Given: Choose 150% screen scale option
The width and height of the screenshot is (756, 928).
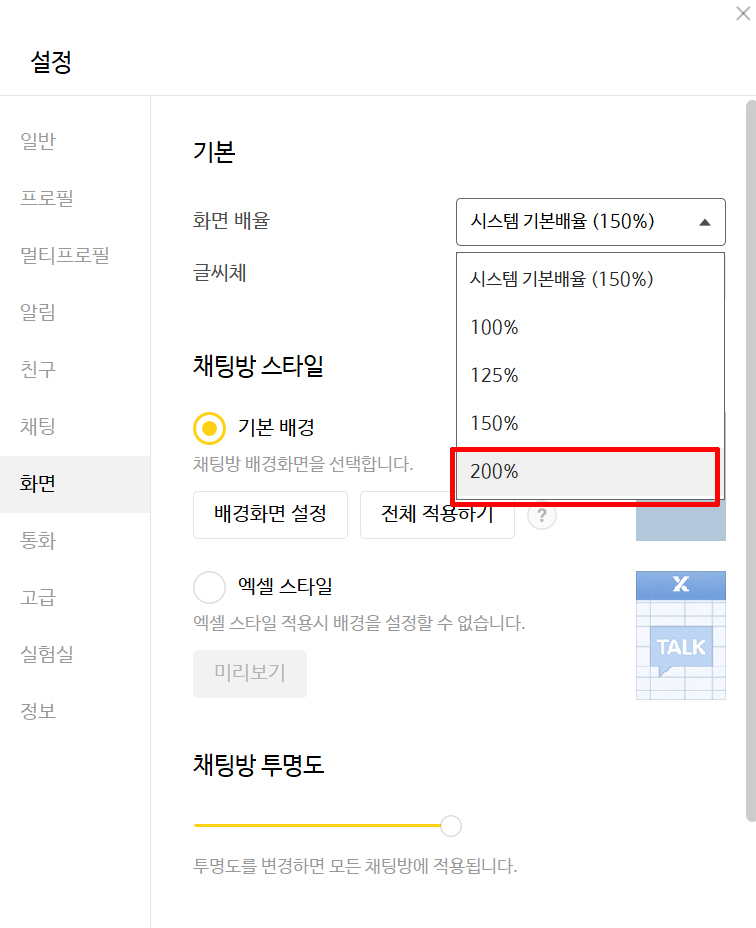Looking at the screenshot, I should tap(590, 423).
